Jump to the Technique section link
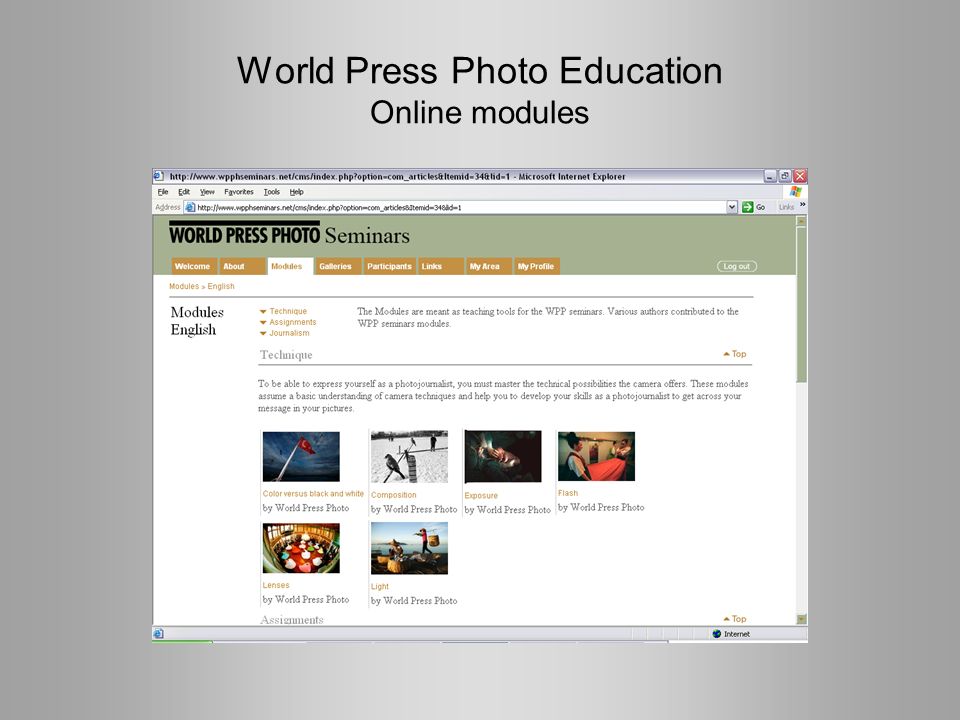The height and width of the screenshot is (720, 960). (288, 311)
